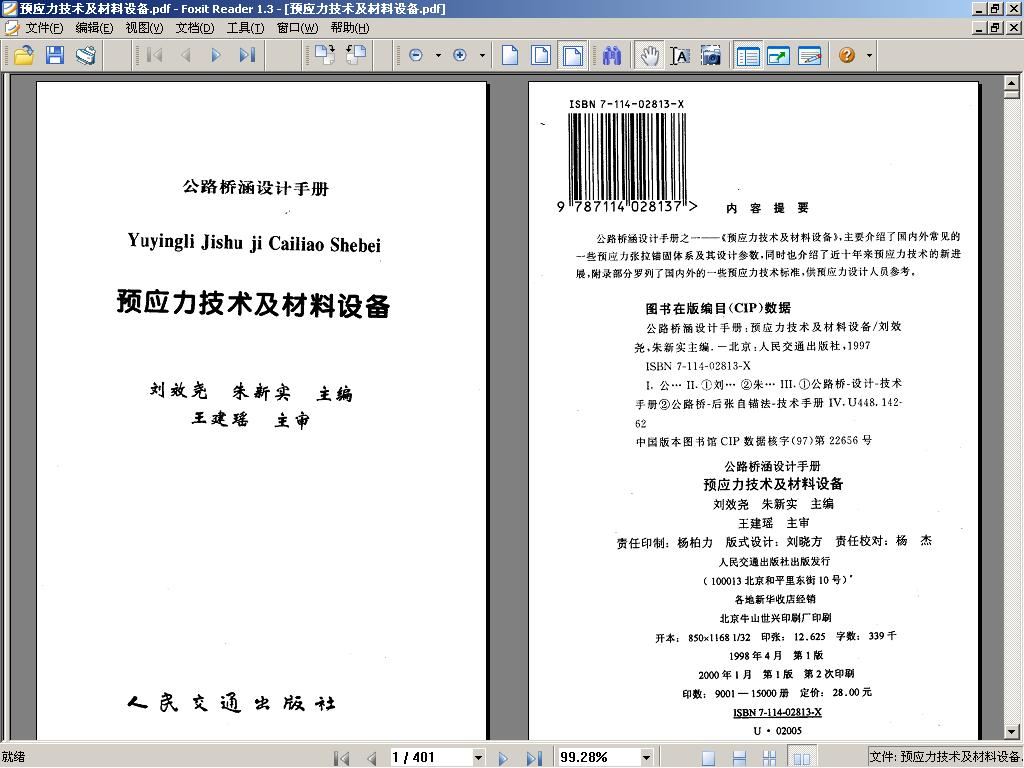The width and height of the screenshot is (1024, 768).
Task: Select the Hand tool
Action: pos(649,56)
